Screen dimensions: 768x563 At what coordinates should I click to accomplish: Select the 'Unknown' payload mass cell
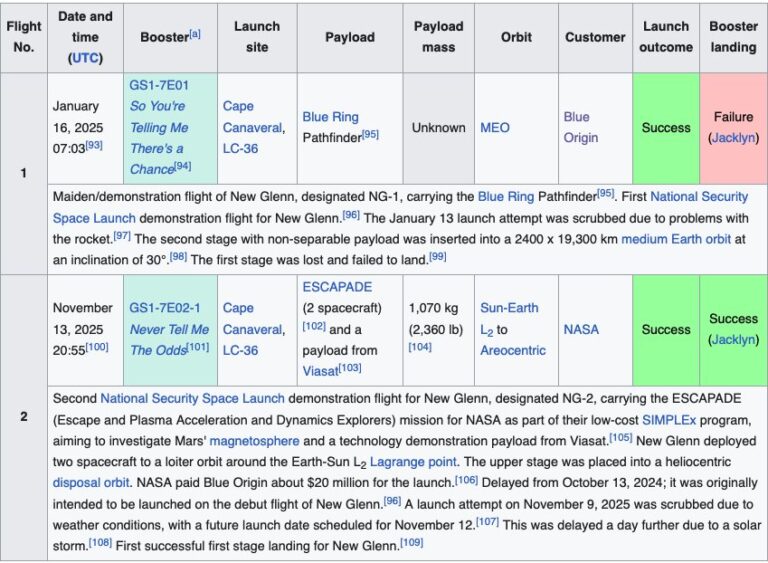[438, 128]
